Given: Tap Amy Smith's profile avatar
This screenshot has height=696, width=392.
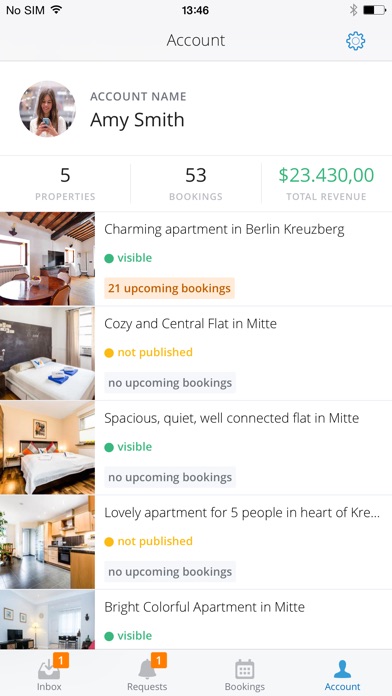Looking at the screenshot, I should 47,108.
